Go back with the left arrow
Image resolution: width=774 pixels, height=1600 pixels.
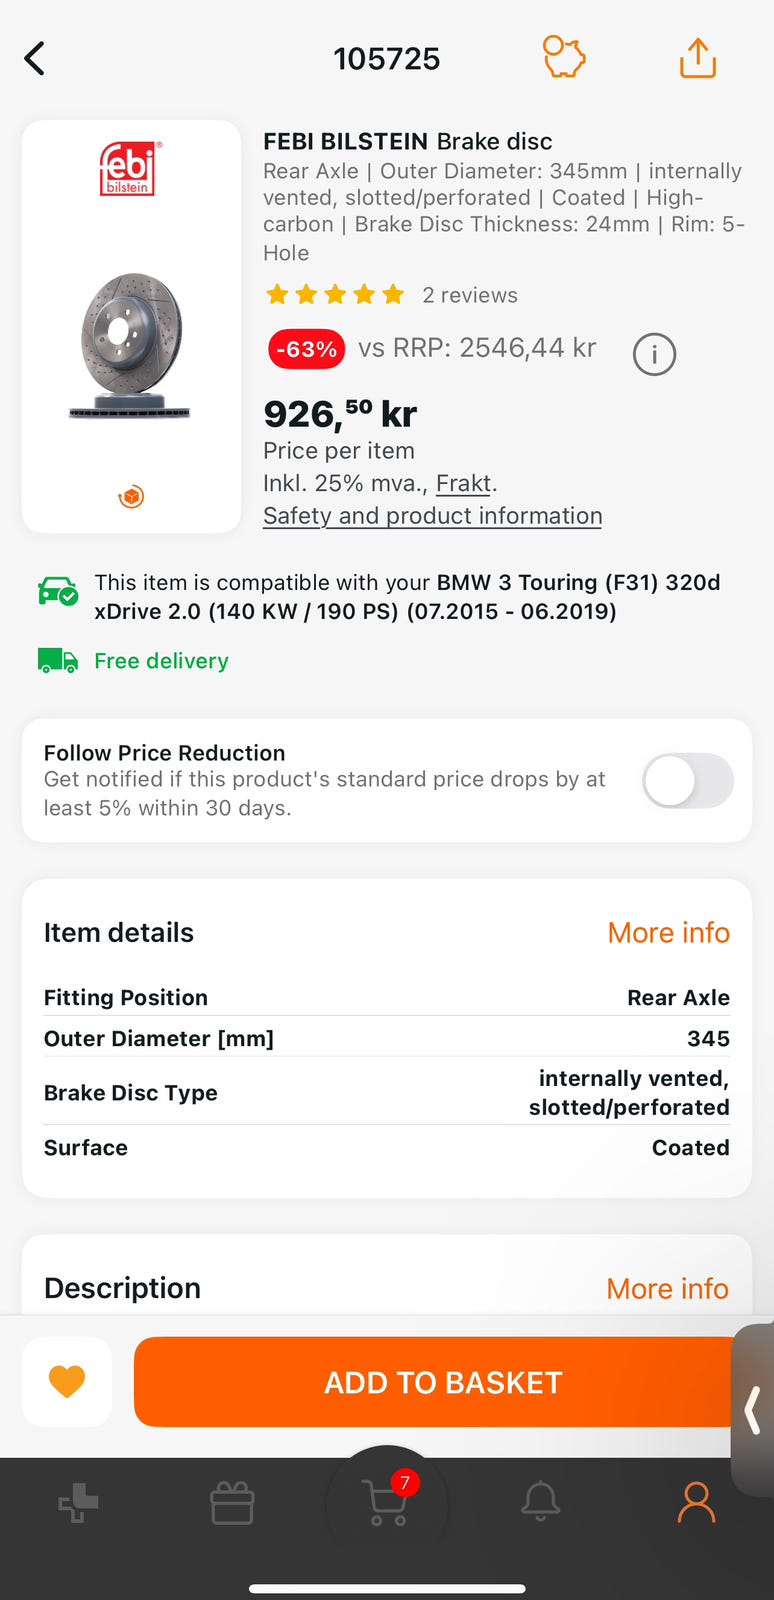35,59
